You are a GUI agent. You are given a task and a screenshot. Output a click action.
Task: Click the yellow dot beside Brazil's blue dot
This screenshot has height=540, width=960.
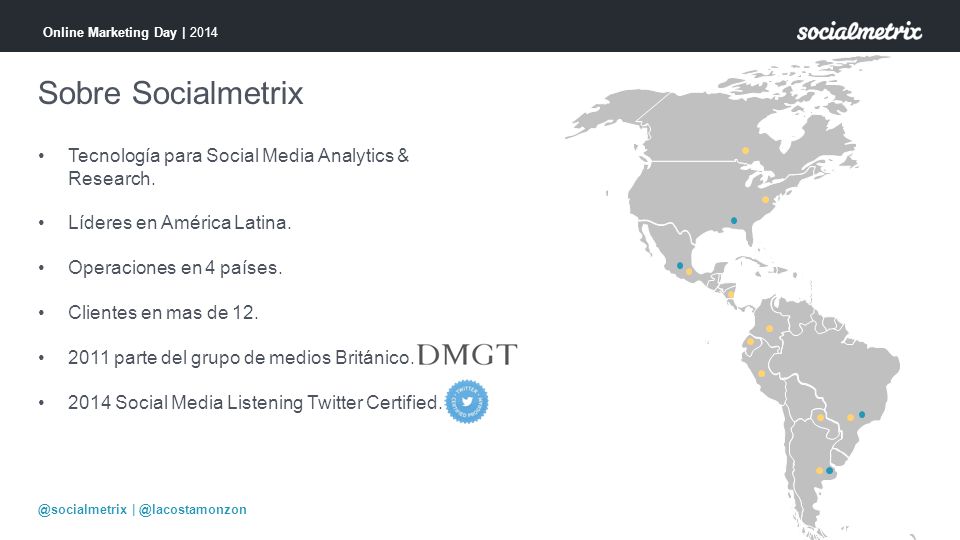[850, 418]
